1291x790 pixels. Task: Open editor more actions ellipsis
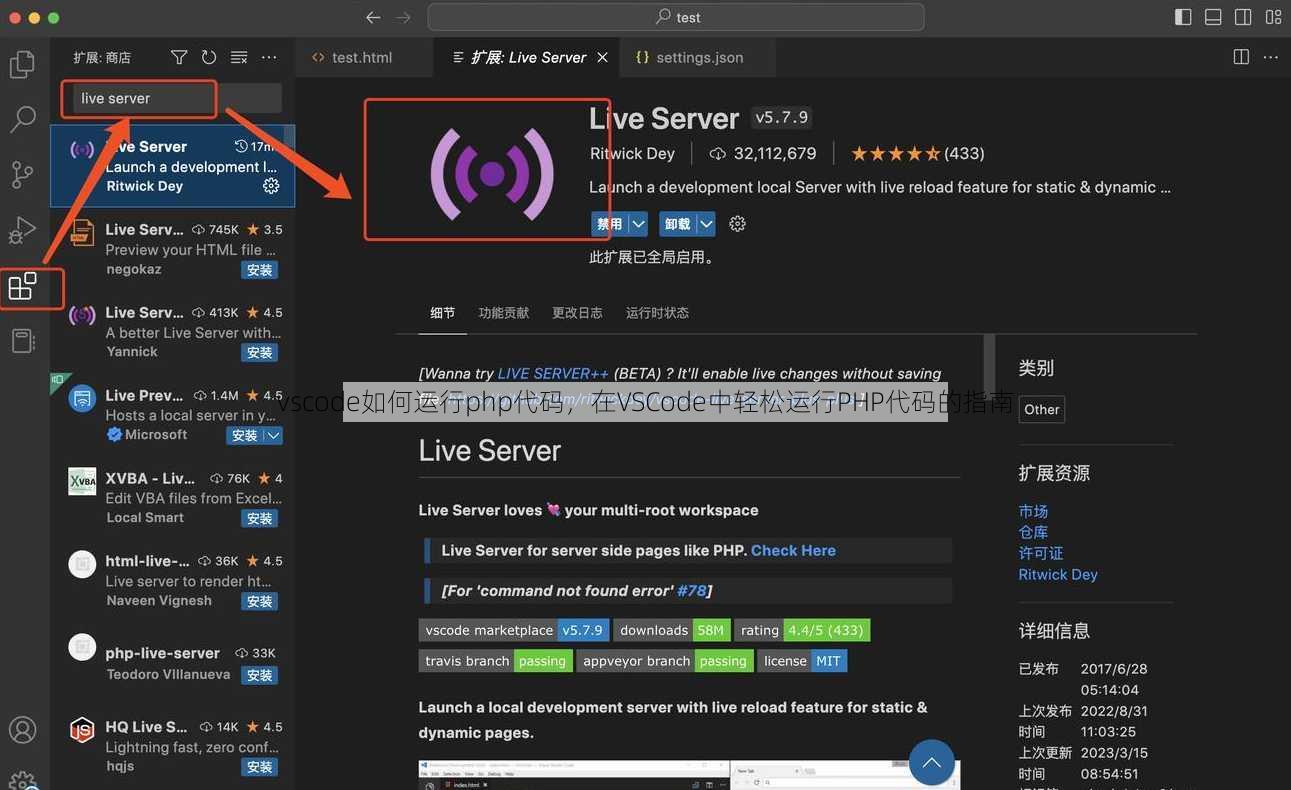[1270, 57]
